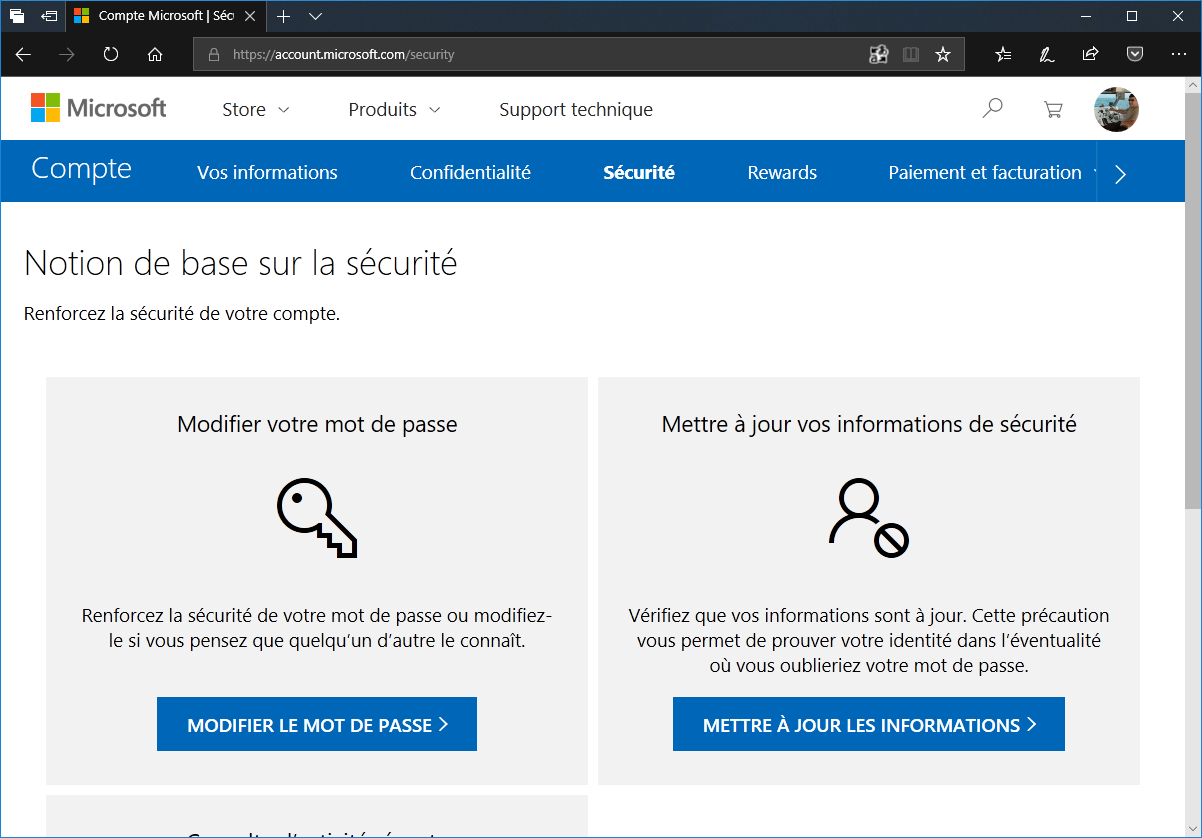This screenshot has width=1202, height=838.
Task: Click Renforcez la sécurité de votre compte text
Action: 182,314
